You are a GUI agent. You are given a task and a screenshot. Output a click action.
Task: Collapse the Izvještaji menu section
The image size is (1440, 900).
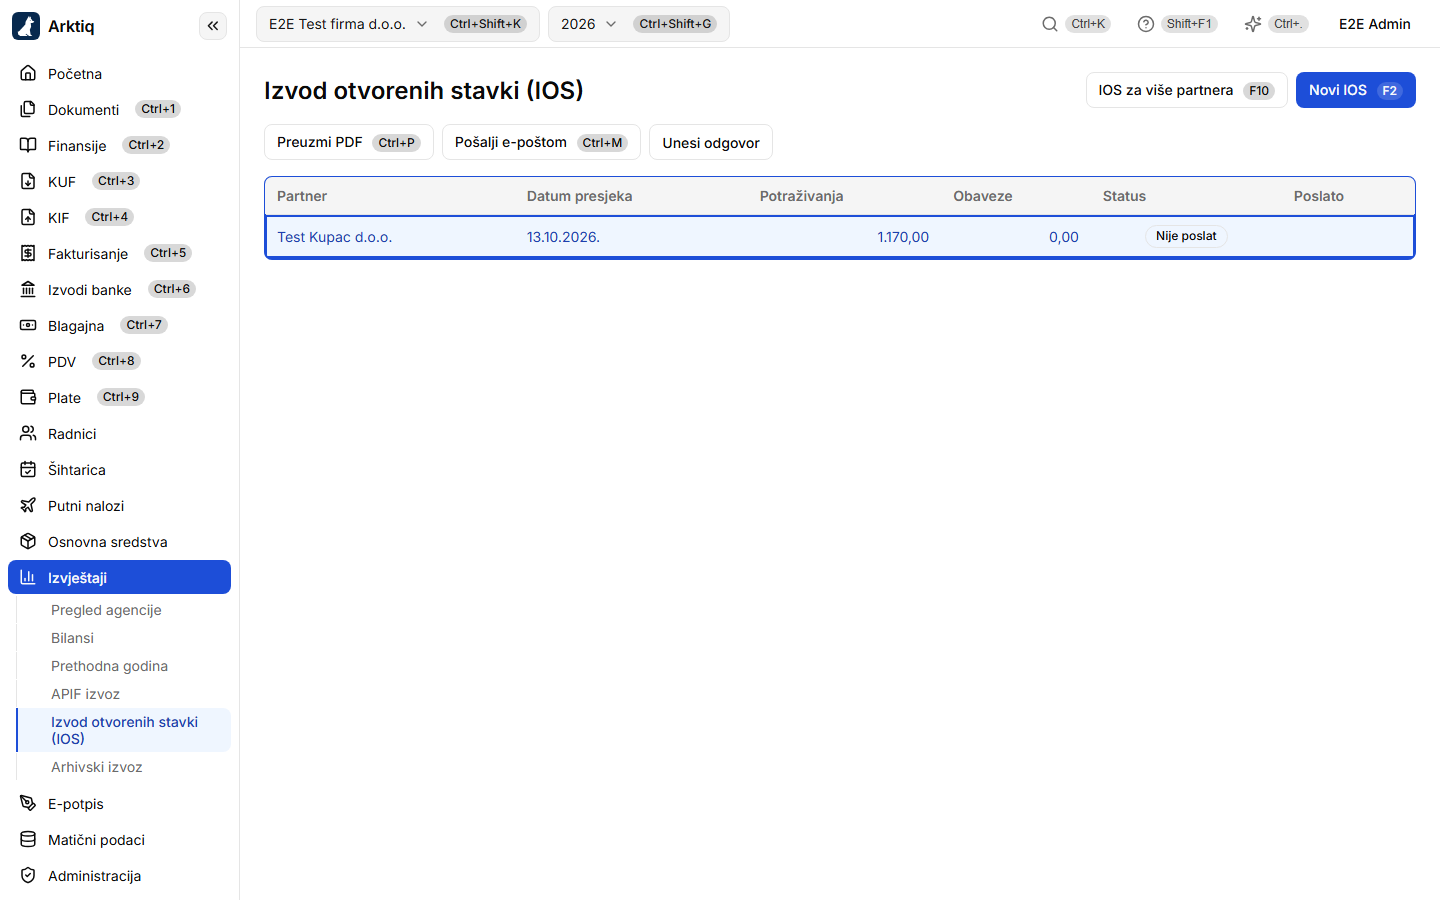[119, 577]
